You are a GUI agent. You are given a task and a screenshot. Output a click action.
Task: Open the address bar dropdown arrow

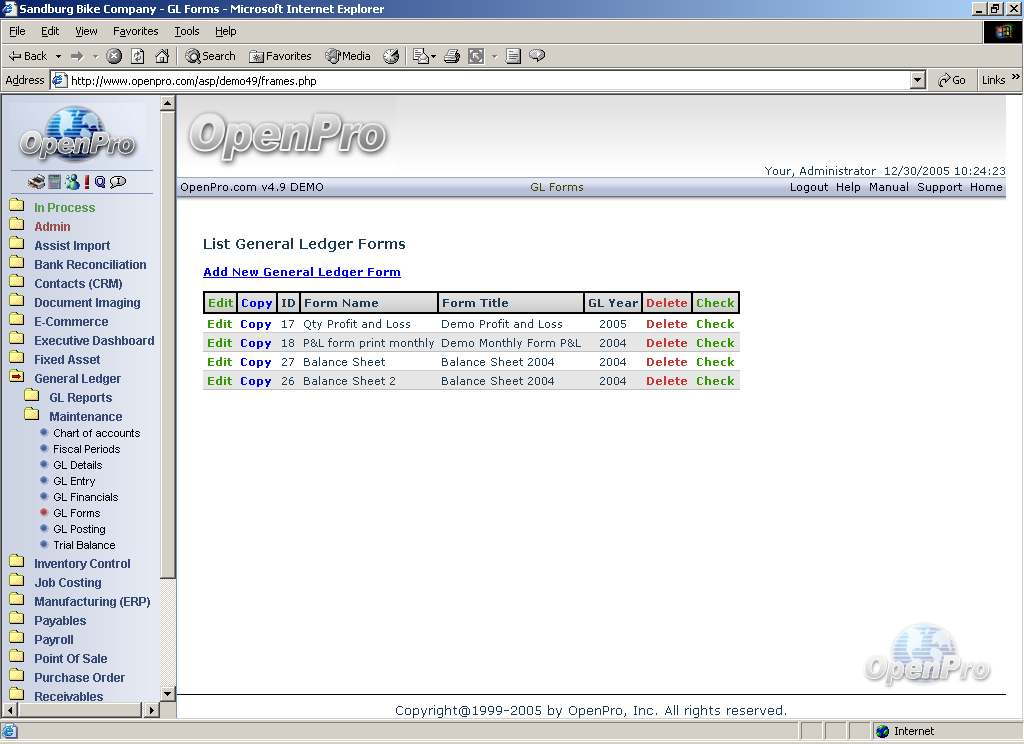(918, 80)
